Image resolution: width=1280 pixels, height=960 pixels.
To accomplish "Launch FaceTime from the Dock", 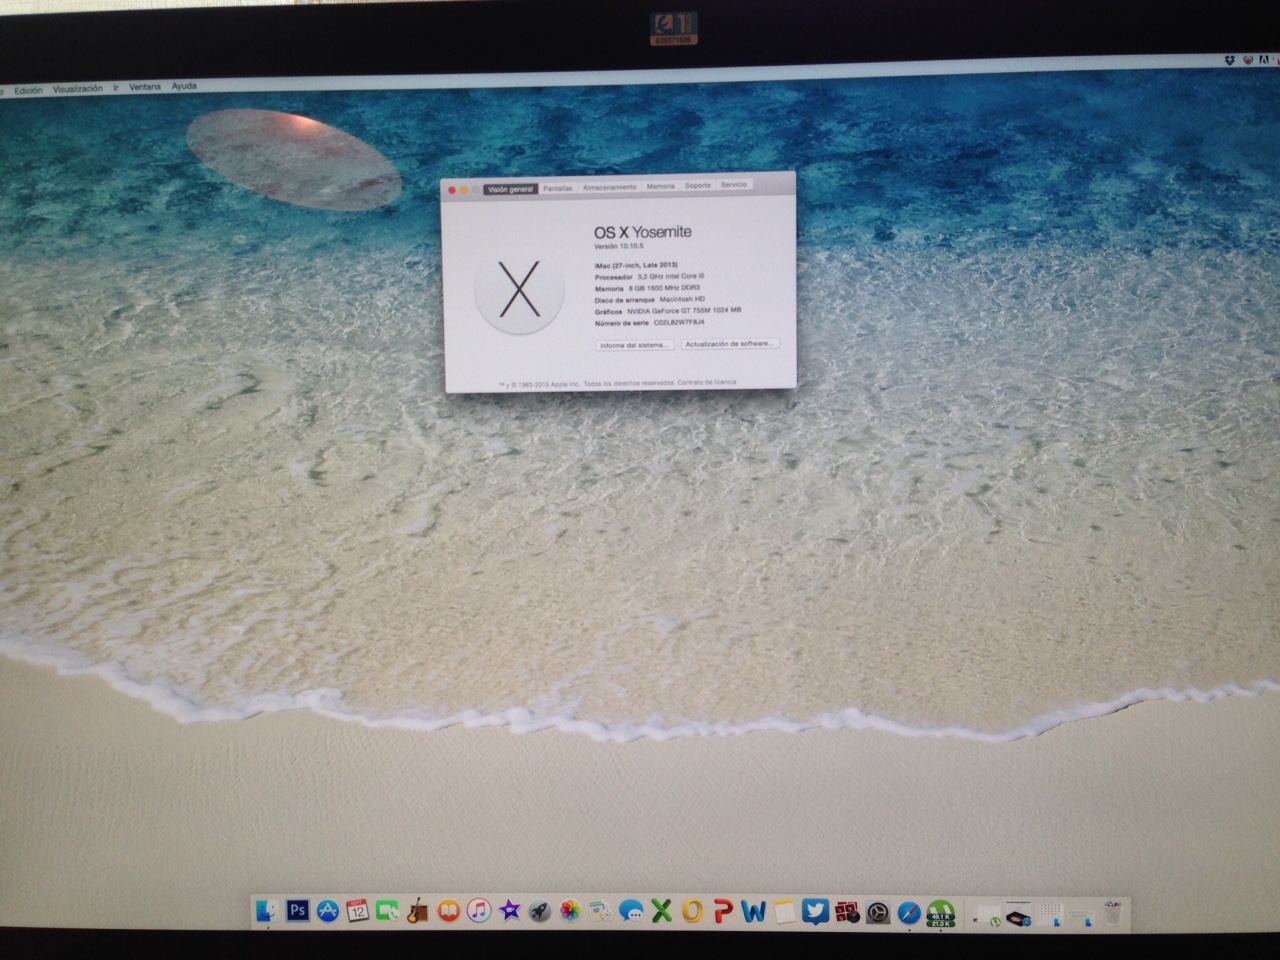I will [388, 910].
